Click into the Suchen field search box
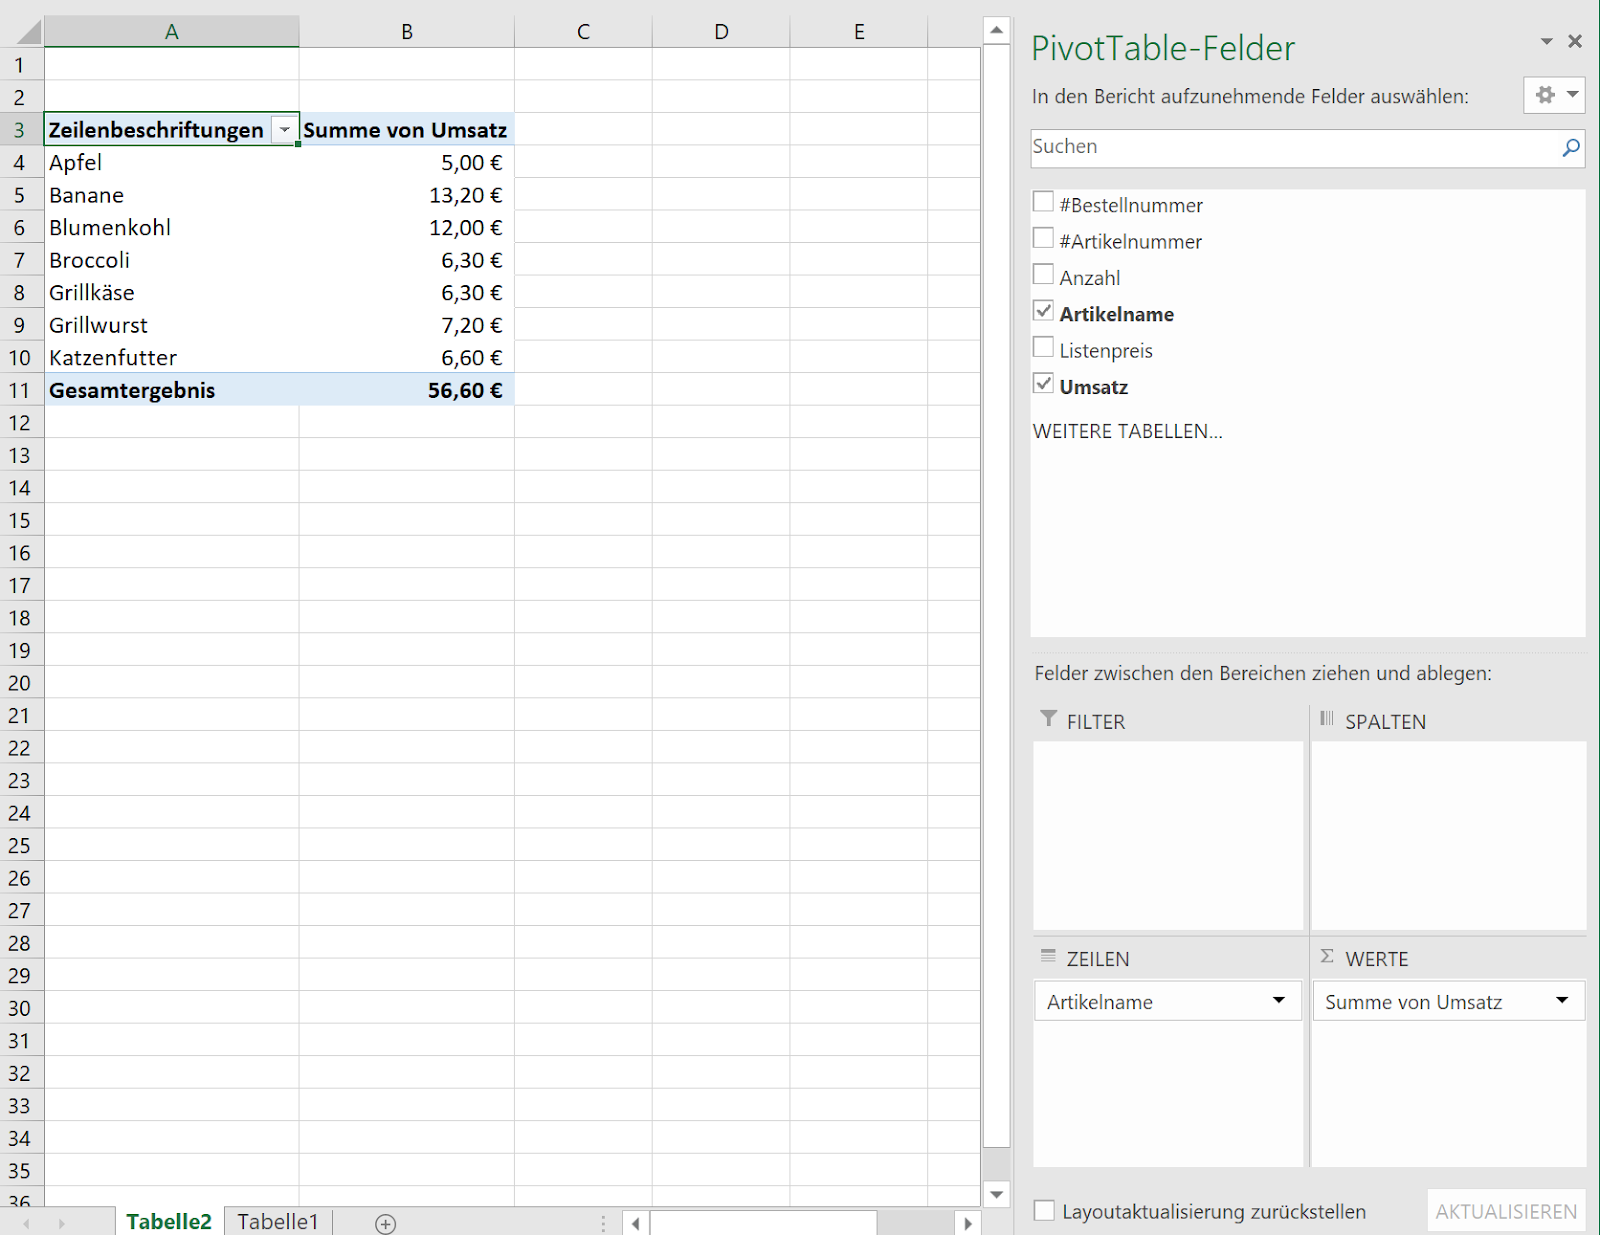Image resolution: width=1600 pixels, height=1235 pixels. coord(1290,148)
